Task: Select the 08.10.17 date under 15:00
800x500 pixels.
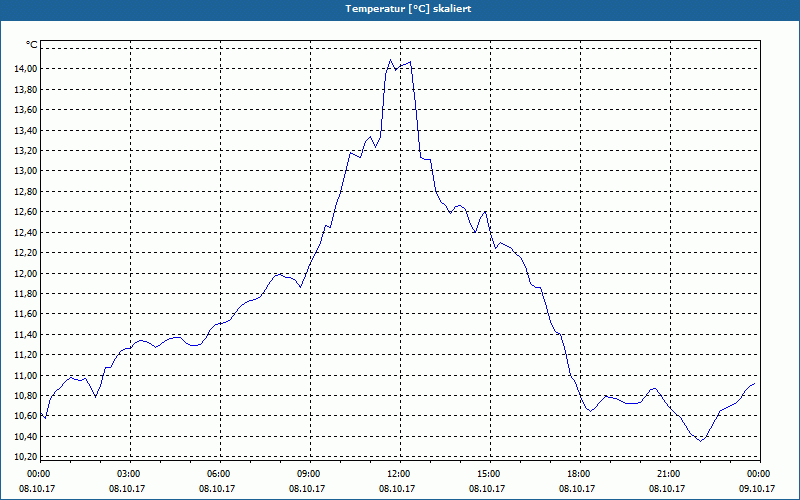Action: point(486,488)
